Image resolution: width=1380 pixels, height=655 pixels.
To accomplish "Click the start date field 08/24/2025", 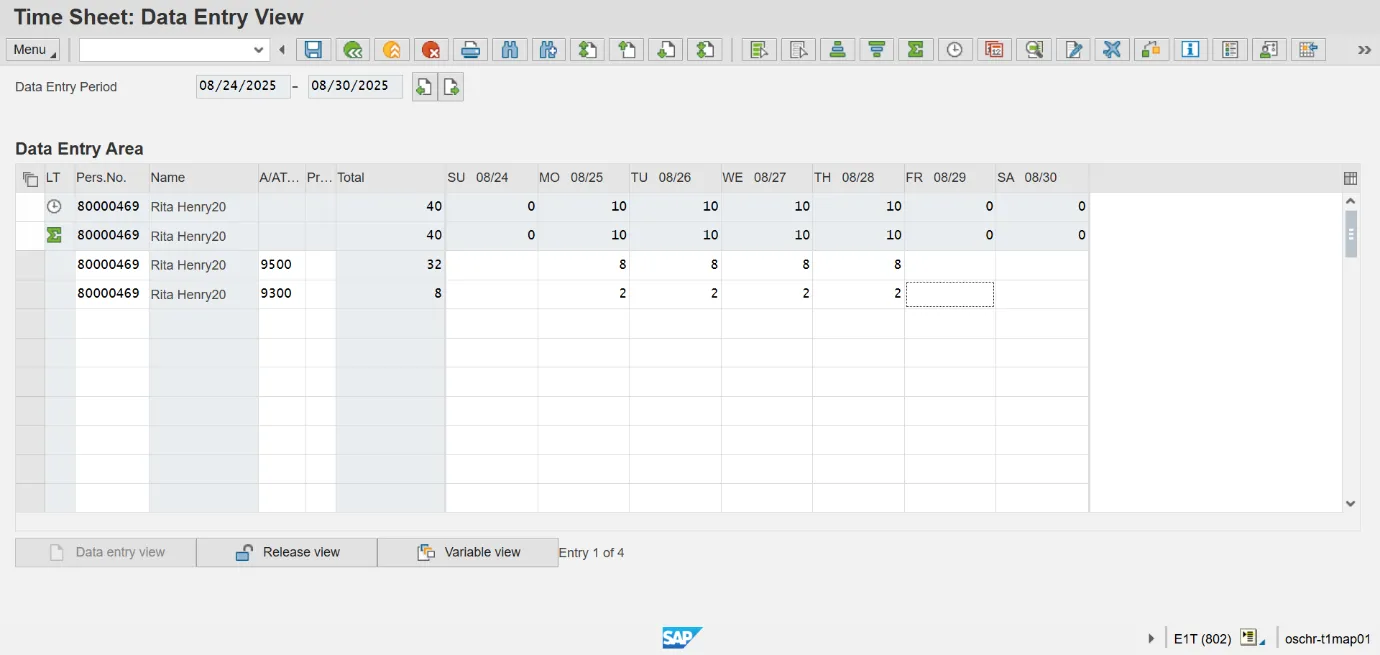I will 243,86.
